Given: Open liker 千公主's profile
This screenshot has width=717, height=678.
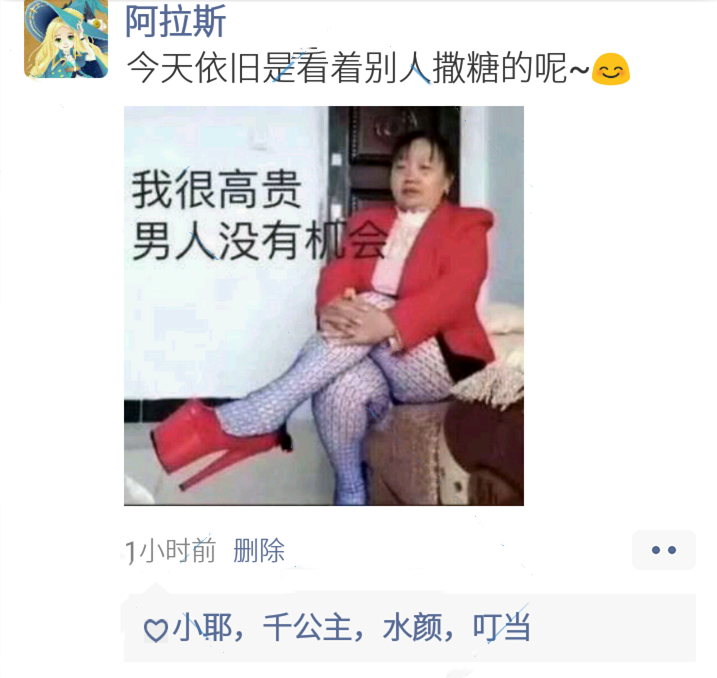Looking at the screenshot, I should click(307, 627).
